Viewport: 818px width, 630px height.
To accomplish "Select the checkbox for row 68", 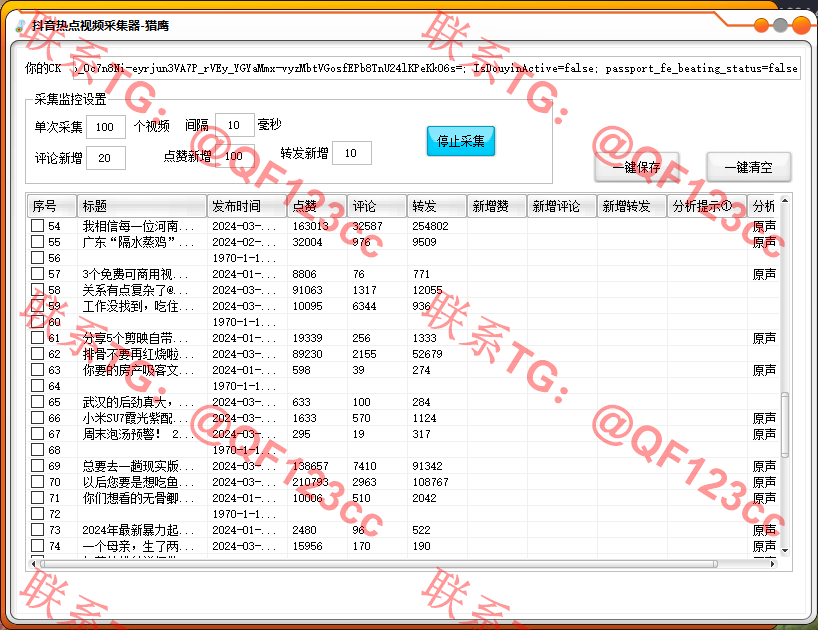I will 37,450.
